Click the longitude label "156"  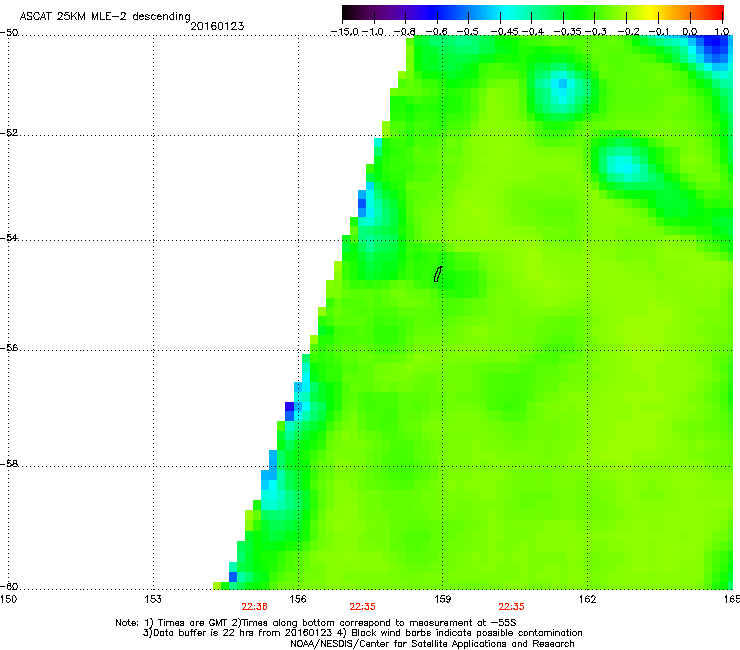(298, 599)
